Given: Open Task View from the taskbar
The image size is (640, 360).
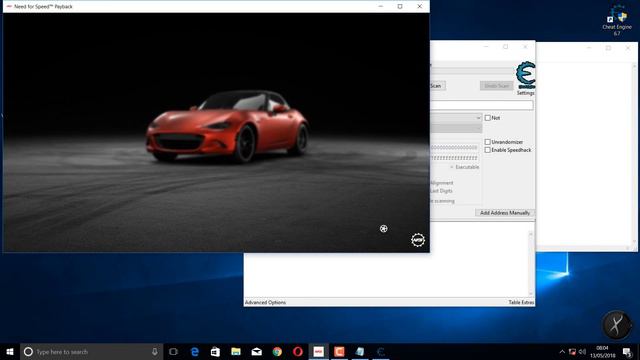Looking at the screenshot, I should coord(173,351).
